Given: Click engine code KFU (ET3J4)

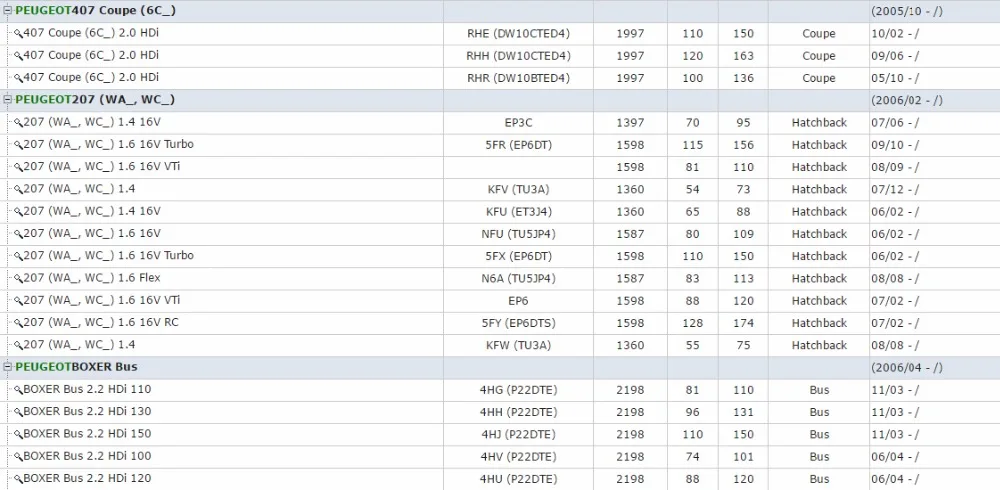Looking at the screenshot, I should coord(518,212).
